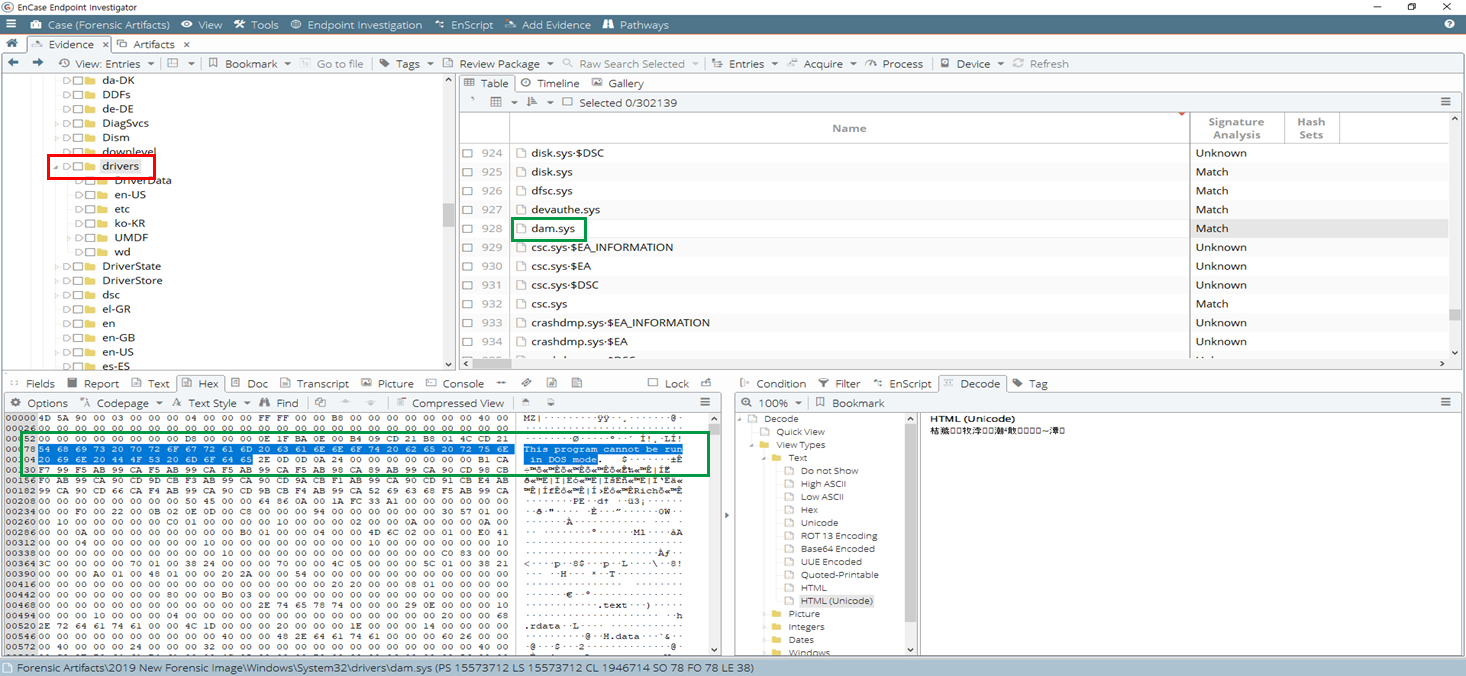Image resolution: width=1466 pixels, height=676 pixels.
Task: Check the Hex option in the Decode tree
Action: click(790, 510)
